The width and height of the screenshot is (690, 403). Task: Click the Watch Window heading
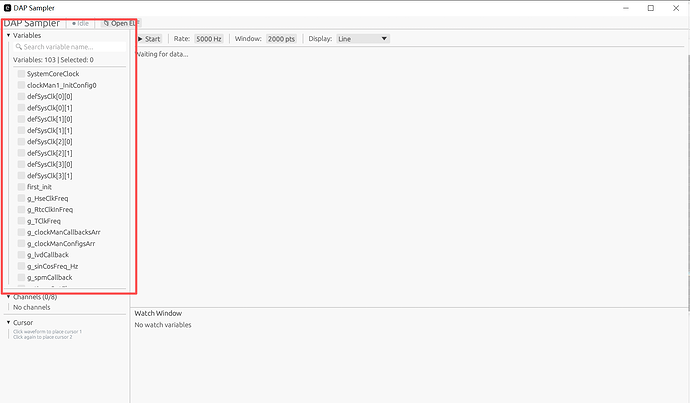(x=158, y=313)
